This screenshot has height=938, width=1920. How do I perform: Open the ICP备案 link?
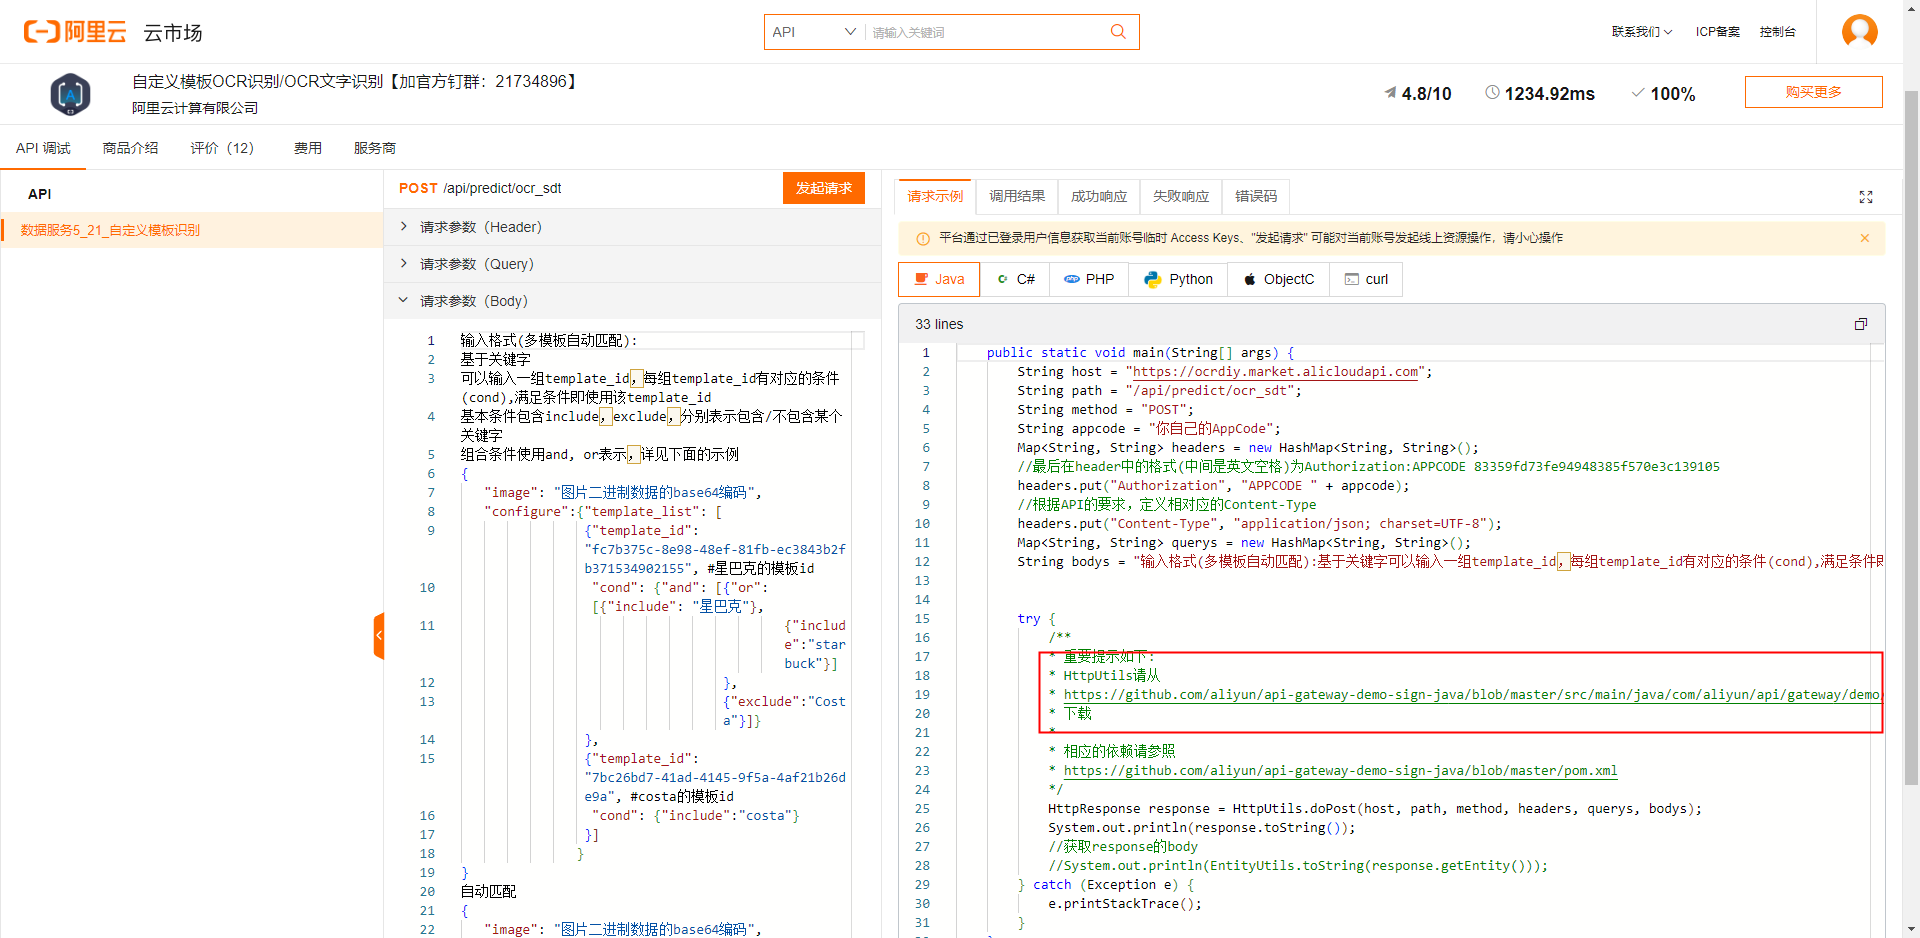[x=1717, y=32]
